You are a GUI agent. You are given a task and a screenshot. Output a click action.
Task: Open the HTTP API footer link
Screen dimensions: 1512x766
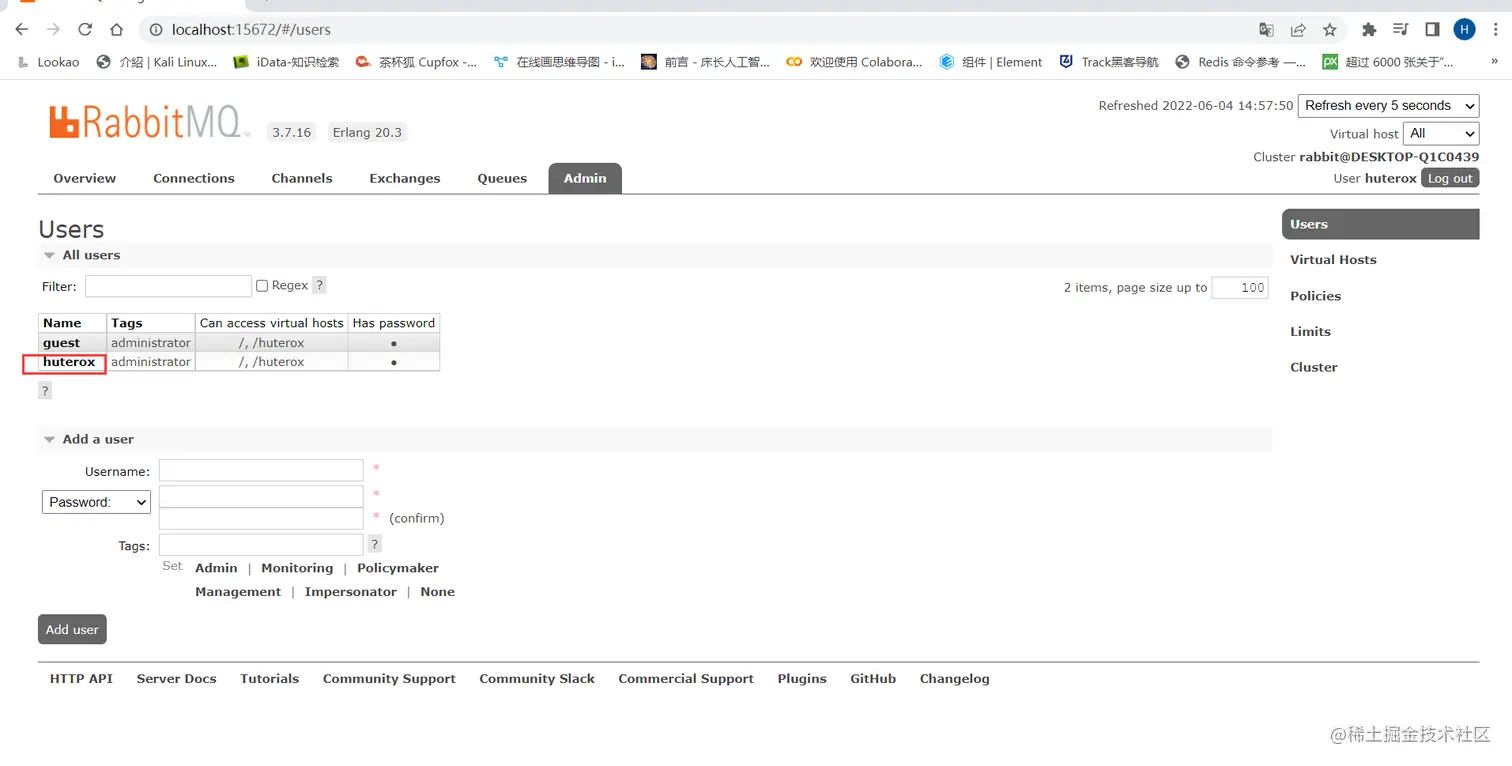click(x=81, y=678)
